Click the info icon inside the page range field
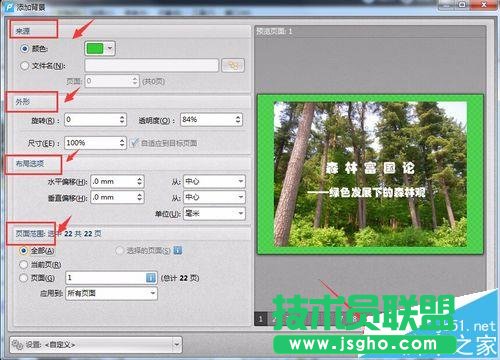 click(x=151, y=278)
